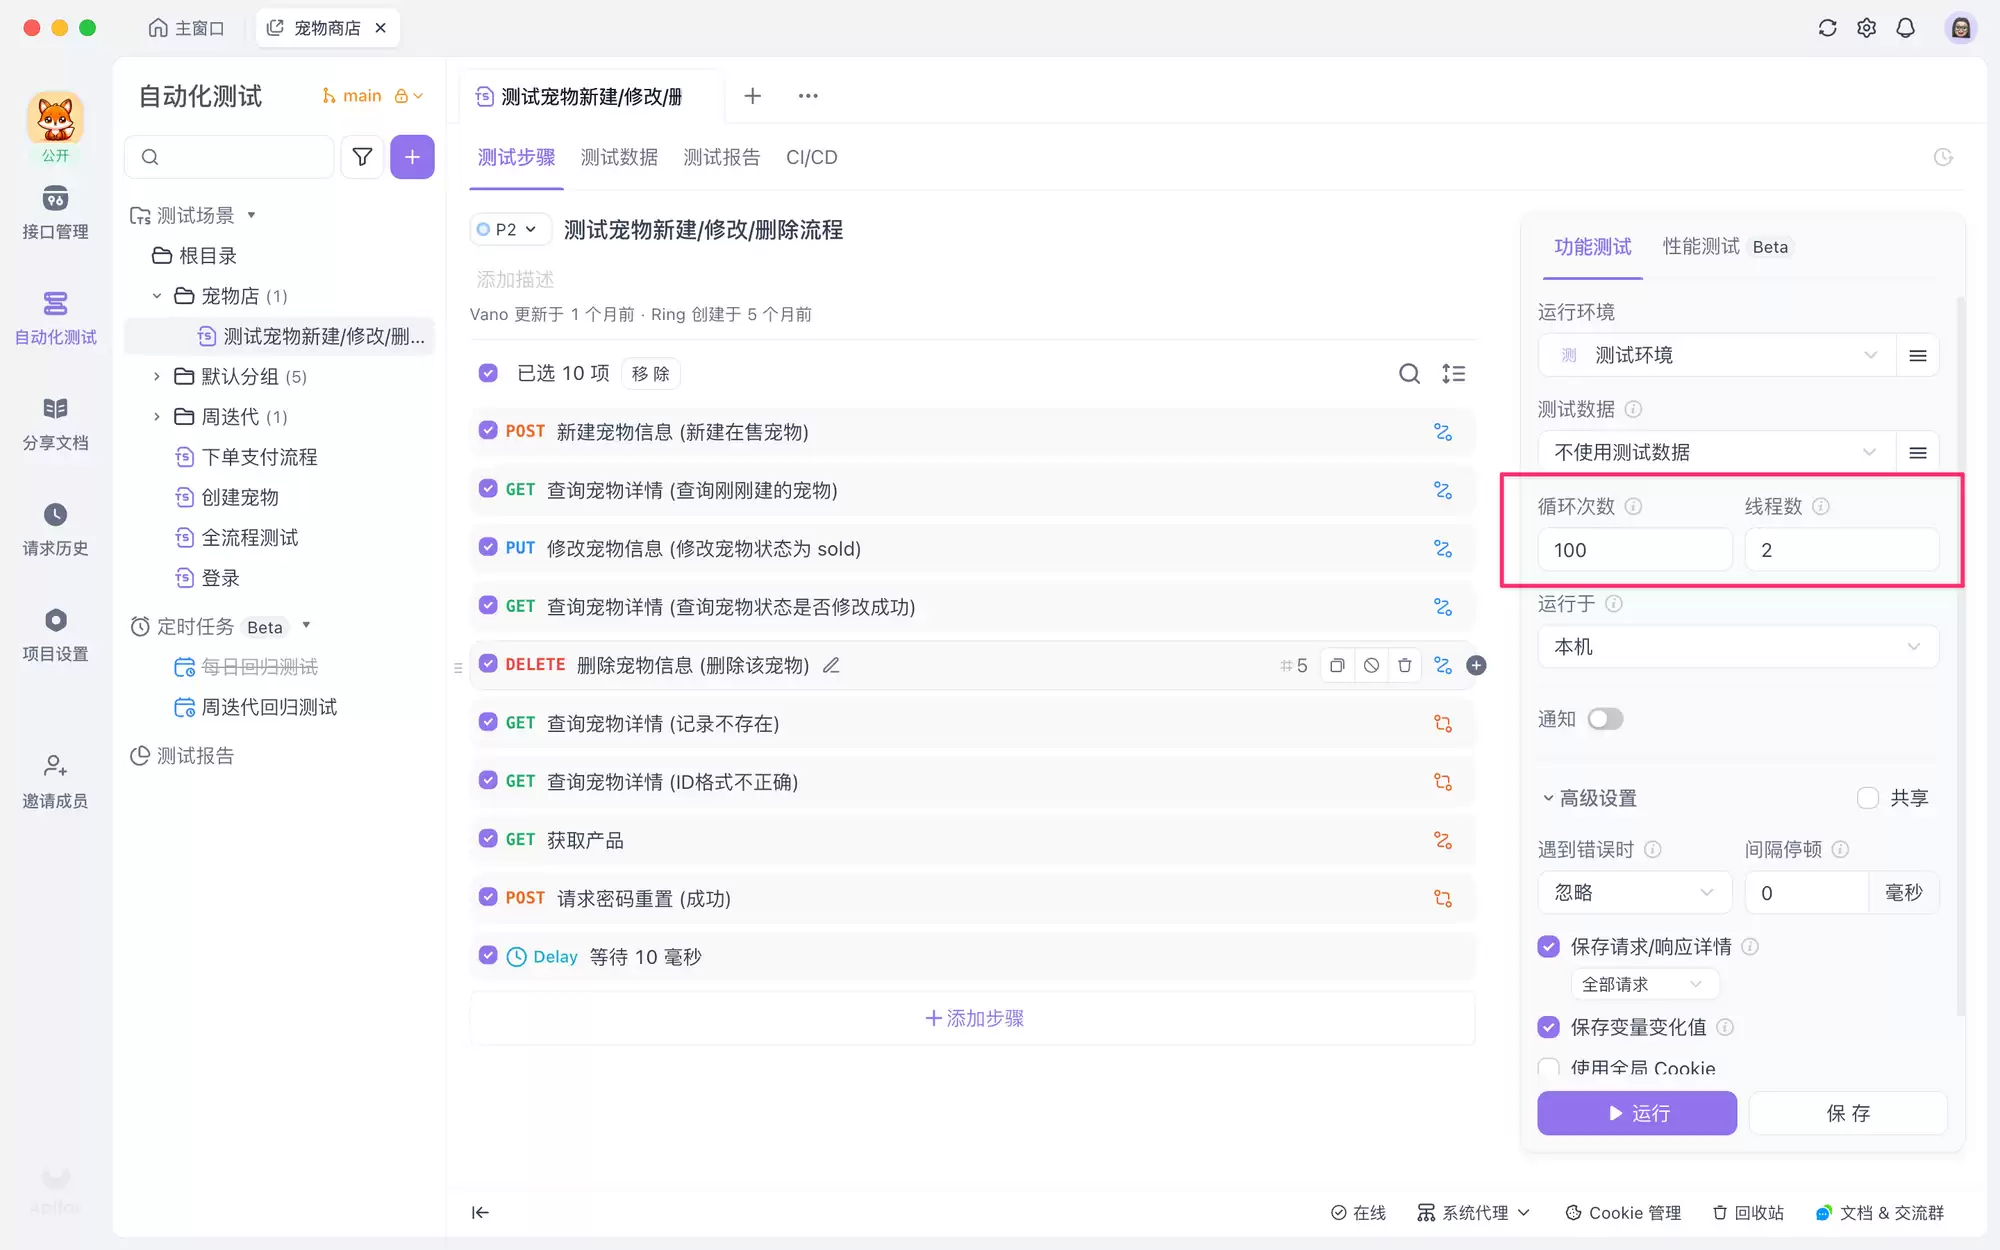
Task: Open the 运行环境 management menu icon
Action: [x=1917, y=355]
